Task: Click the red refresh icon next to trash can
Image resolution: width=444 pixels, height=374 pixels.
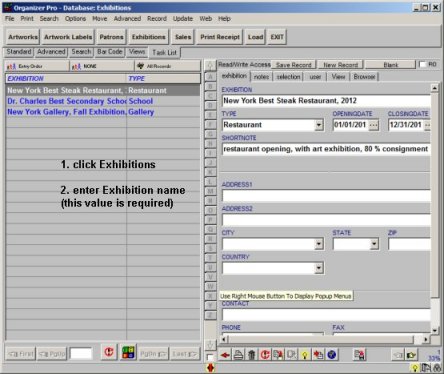Action: [x=265, y=355]
